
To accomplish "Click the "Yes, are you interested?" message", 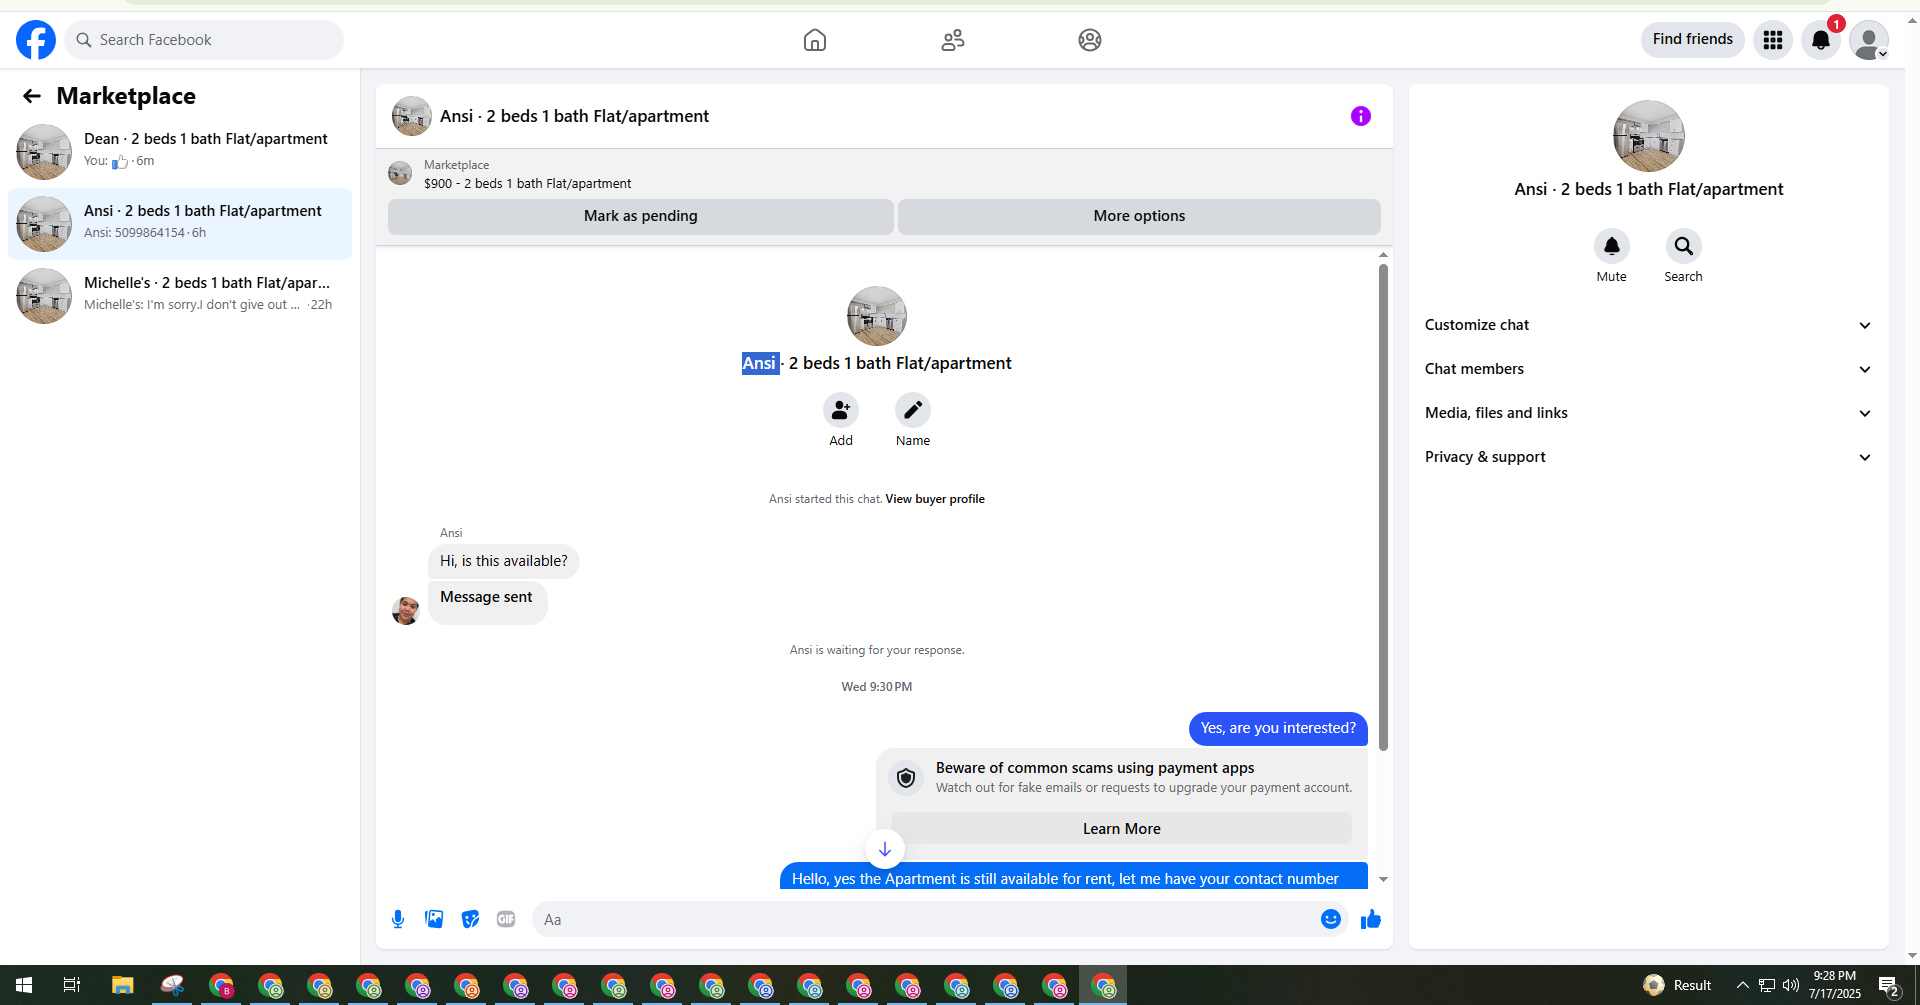I will coord(1278,728).
